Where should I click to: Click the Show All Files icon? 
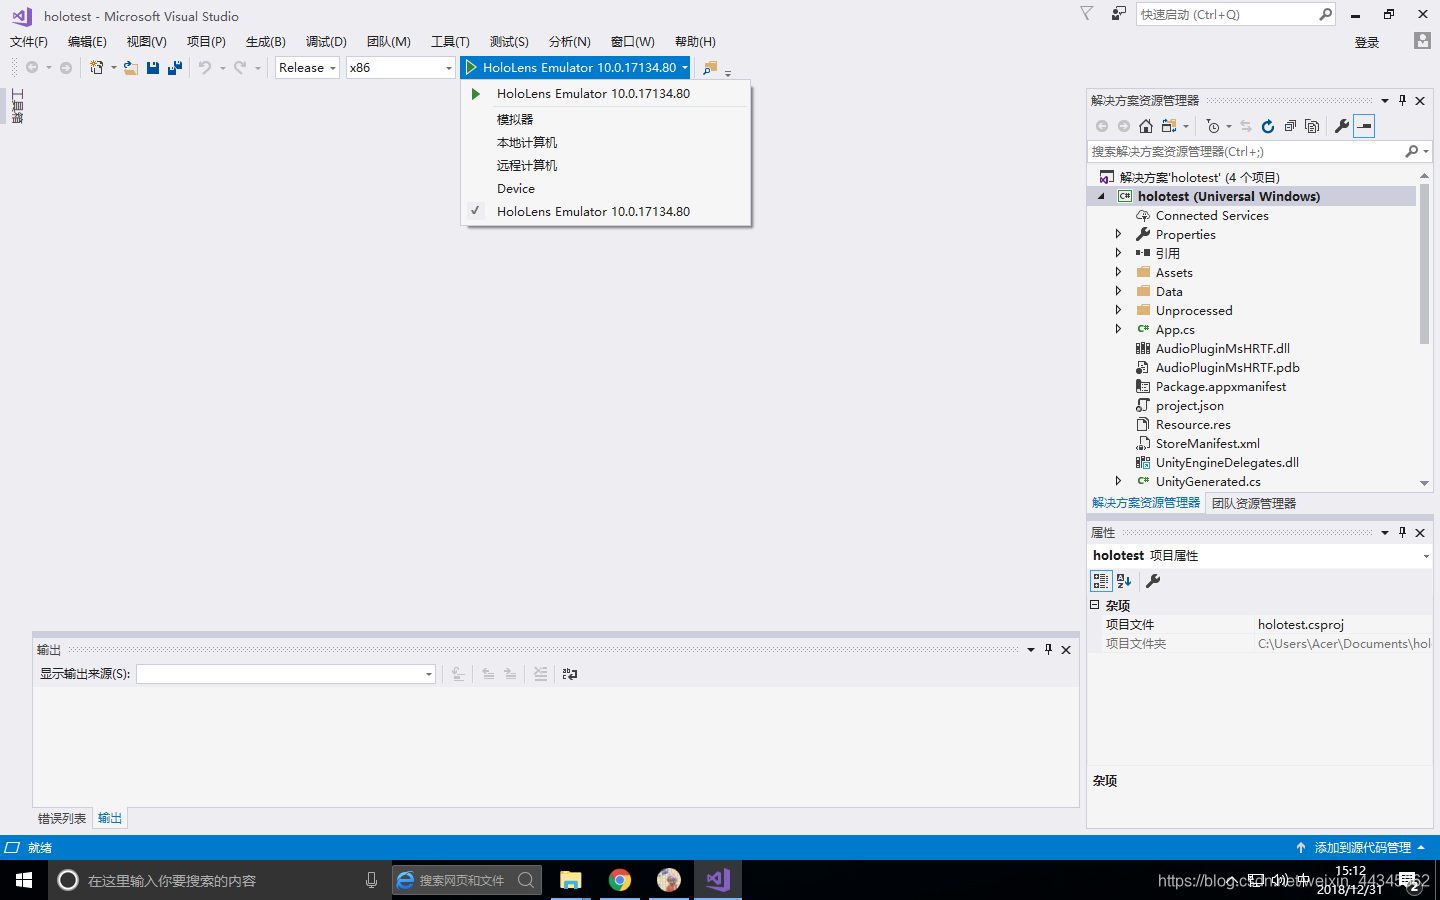(x=1312, y=126)
